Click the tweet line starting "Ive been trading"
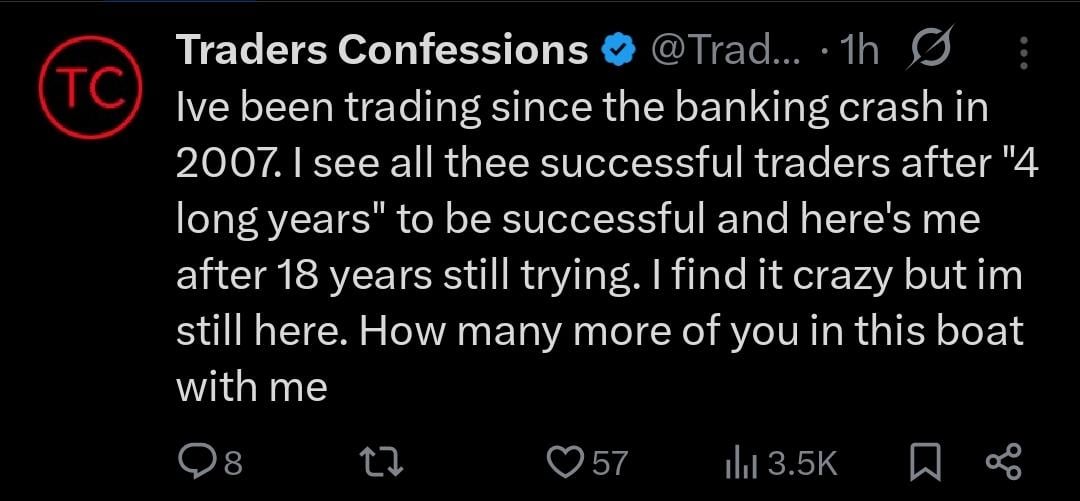 [581, 108]
